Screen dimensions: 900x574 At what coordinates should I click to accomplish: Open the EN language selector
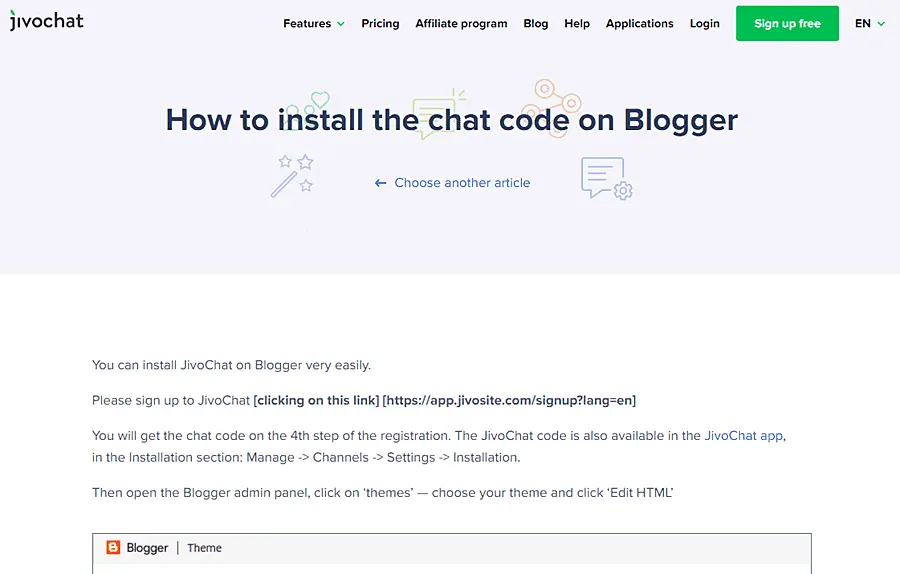click(869, 23)
